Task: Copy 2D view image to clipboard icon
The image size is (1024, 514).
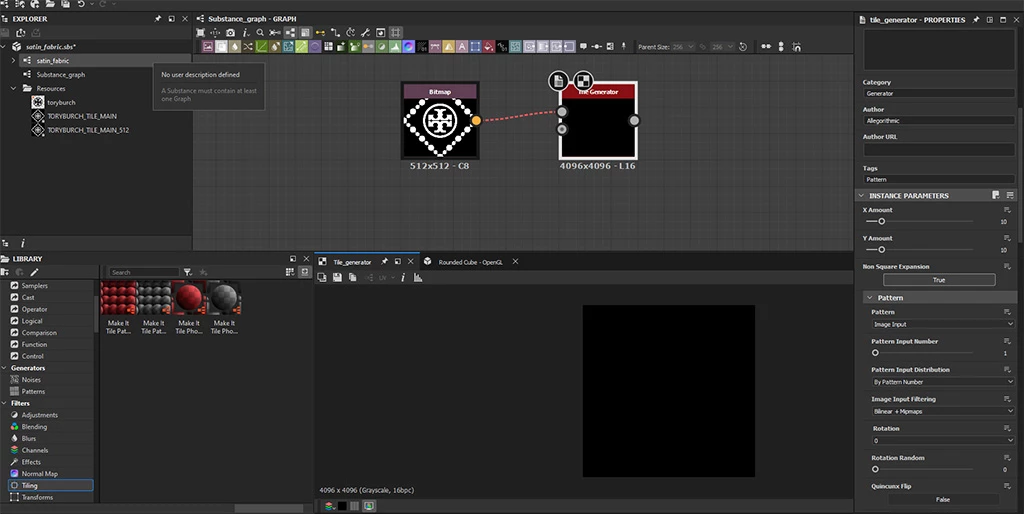Action: [x=353, y=278]
